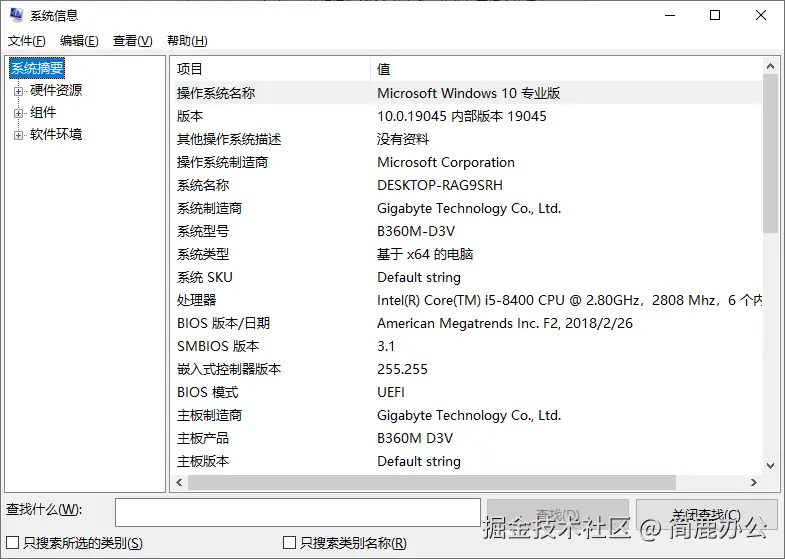Select the 系统 SKU row label
This screenshot has height=559, width=785.
205,277
